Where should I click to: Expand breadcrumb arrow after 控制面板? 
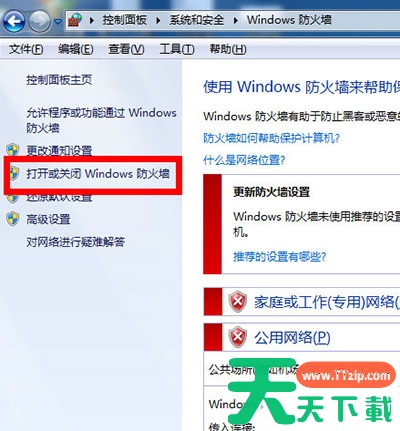pos(158,20)
